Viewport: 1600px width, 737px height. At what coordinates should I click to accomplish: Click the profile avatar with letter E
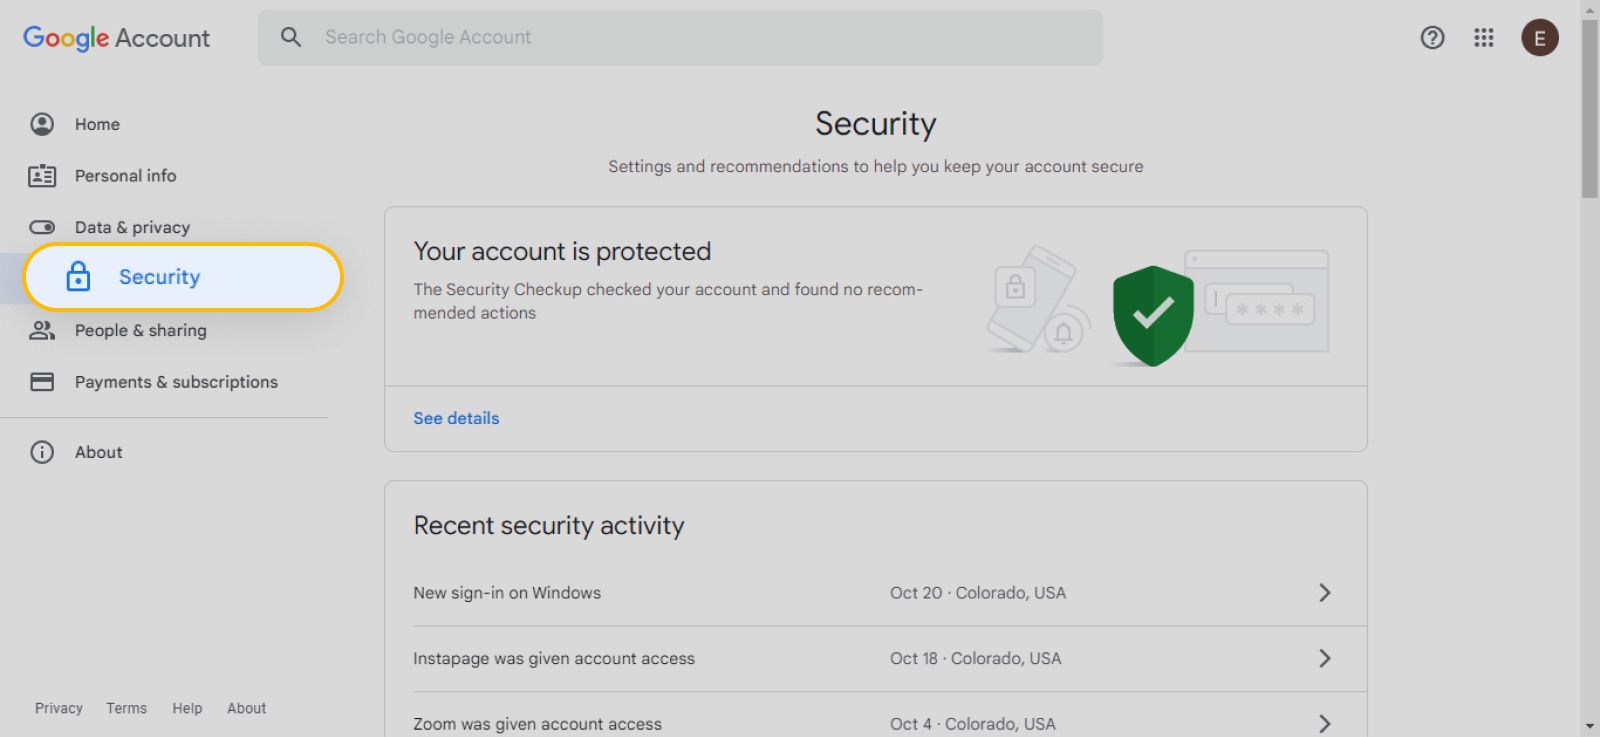point(1539,38)
